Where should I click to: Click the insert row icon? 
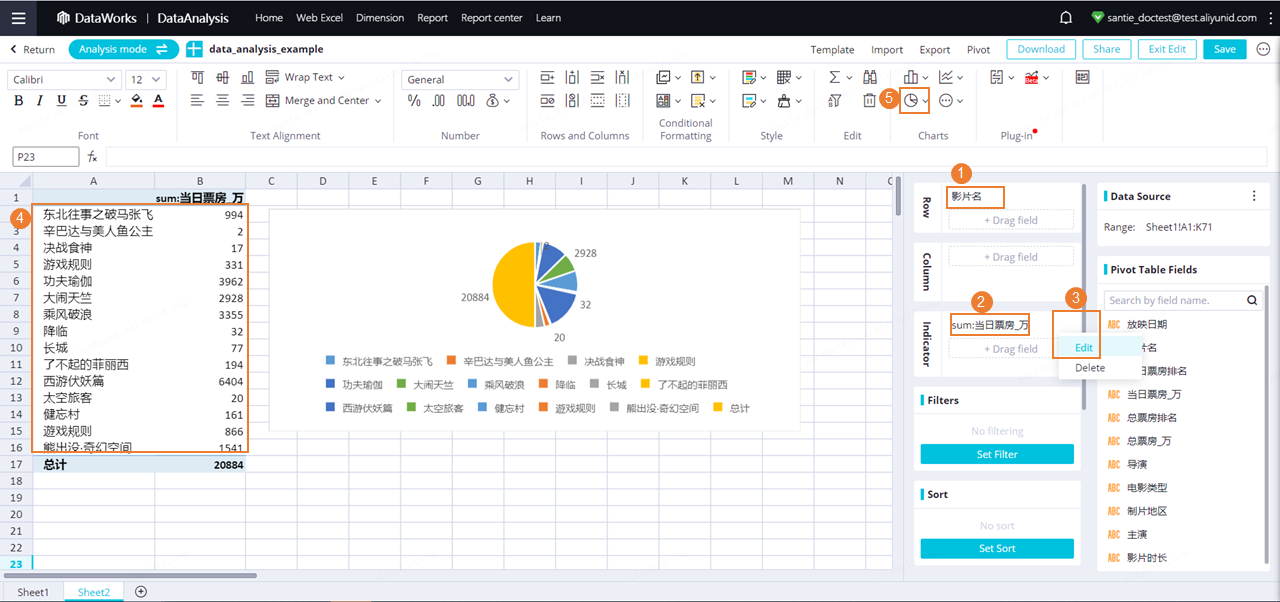(x=547, y=77)
